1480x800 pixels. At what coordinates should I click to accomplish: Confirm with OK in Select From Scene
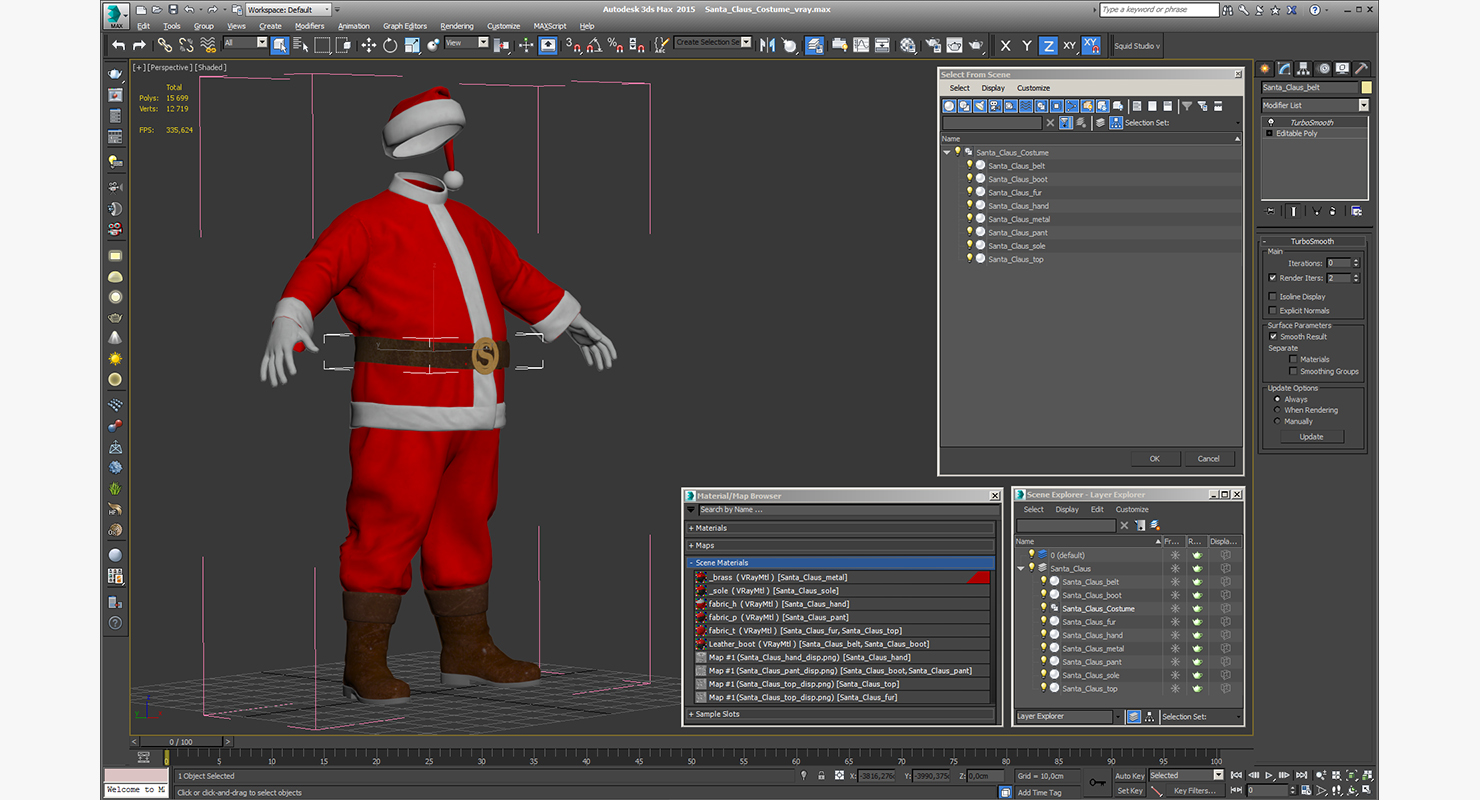[x=1154, y=458]
